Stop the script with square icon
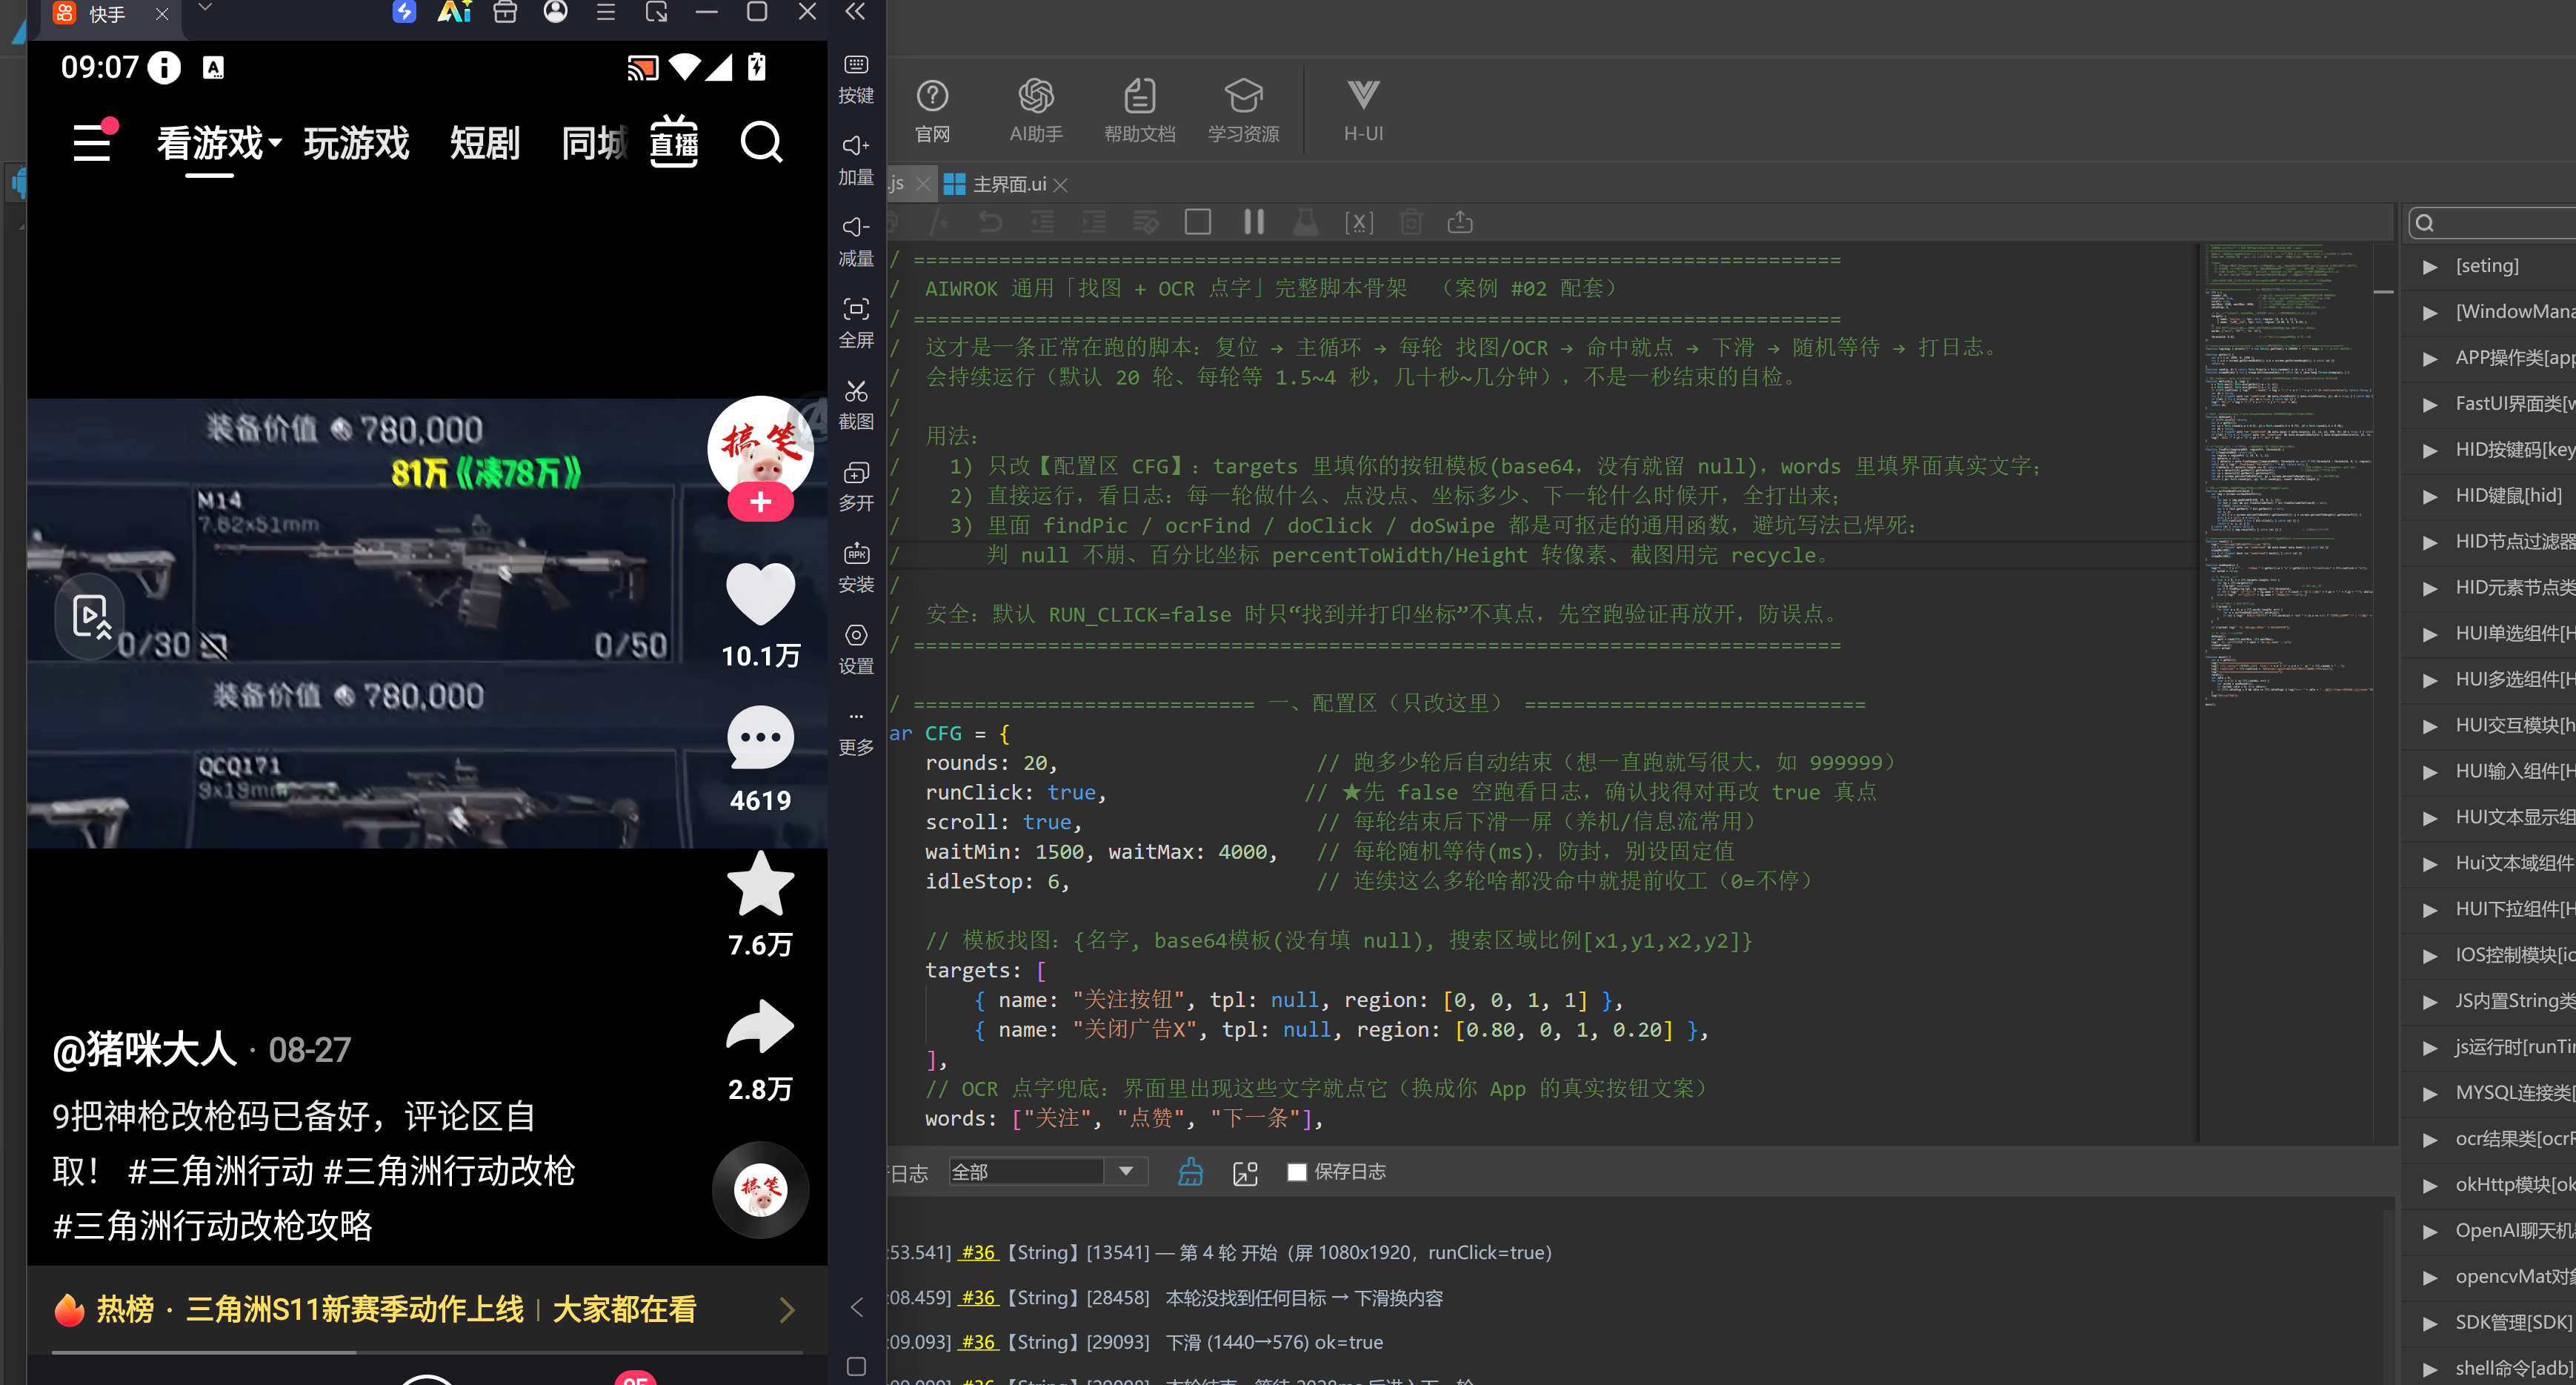 pos(1197,222)
